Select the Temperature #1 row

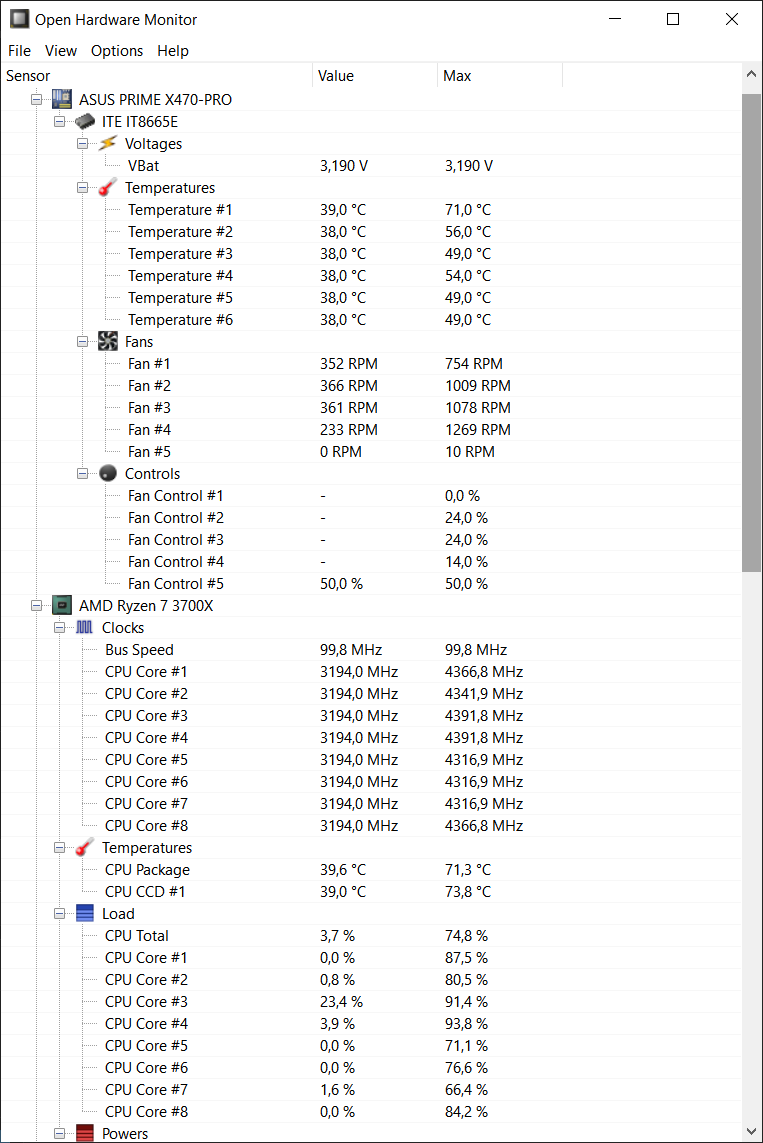[x=371, y=209]
